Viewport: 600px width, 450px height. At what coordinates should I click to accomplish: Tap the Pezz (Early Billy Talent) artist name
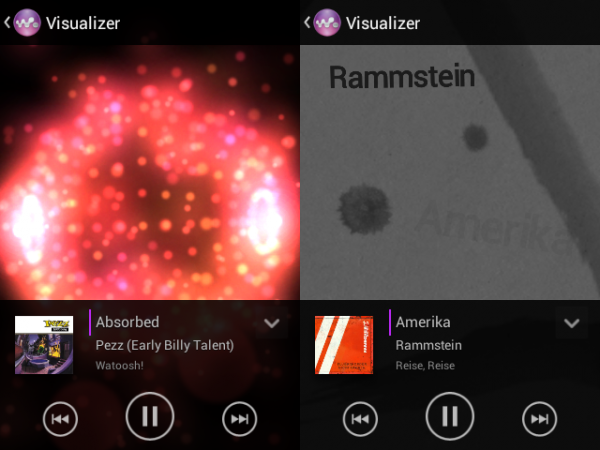click(x=165, y=345)
